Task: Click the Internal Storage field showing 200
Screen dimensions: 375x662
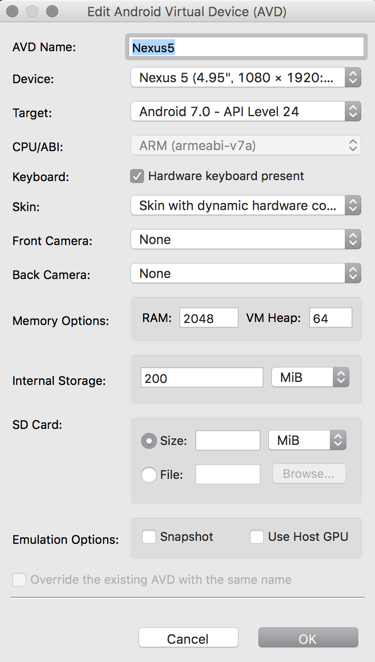Action: click(202, 378)
